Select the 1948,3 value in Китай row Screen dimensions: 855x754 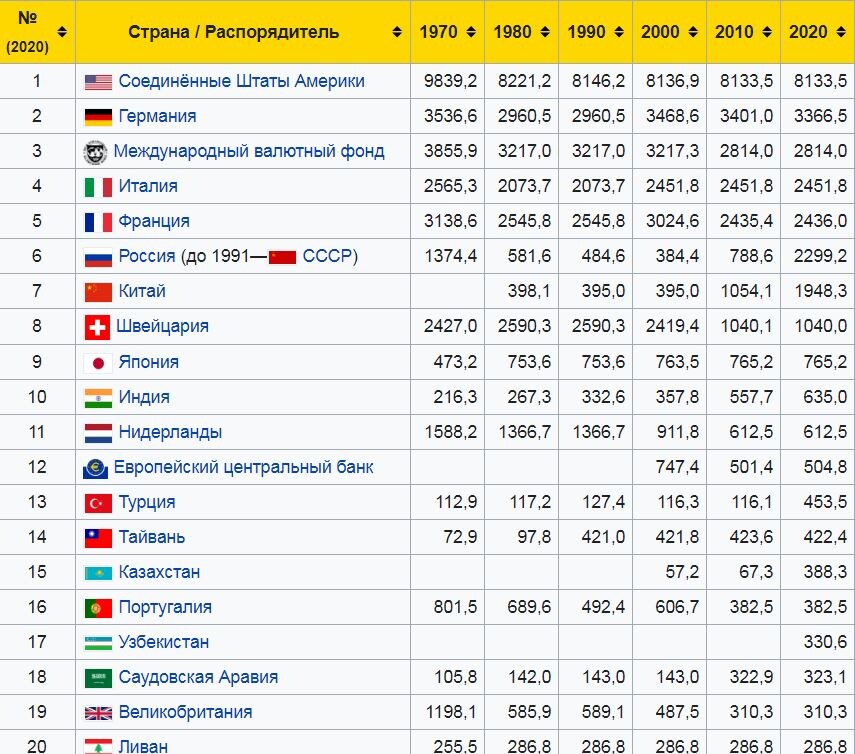tap(821, 291)
